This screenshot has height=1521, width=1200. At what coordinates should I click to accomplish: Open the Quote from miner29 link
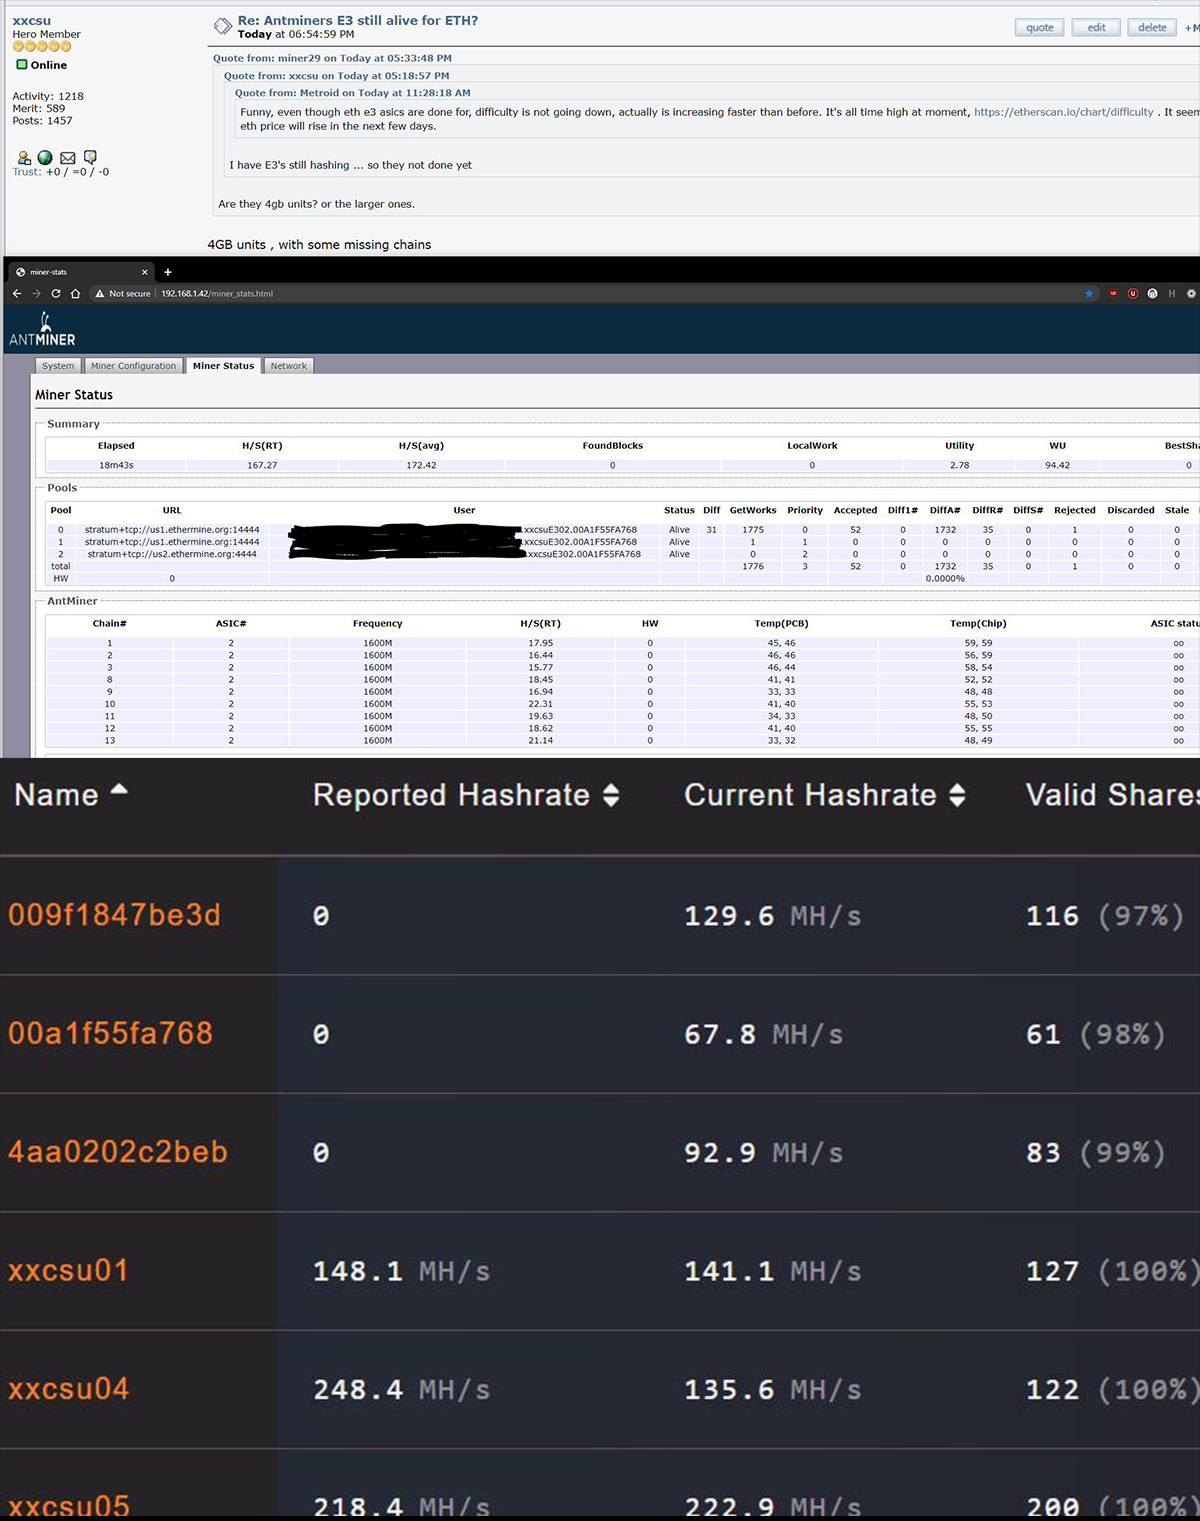332,58
